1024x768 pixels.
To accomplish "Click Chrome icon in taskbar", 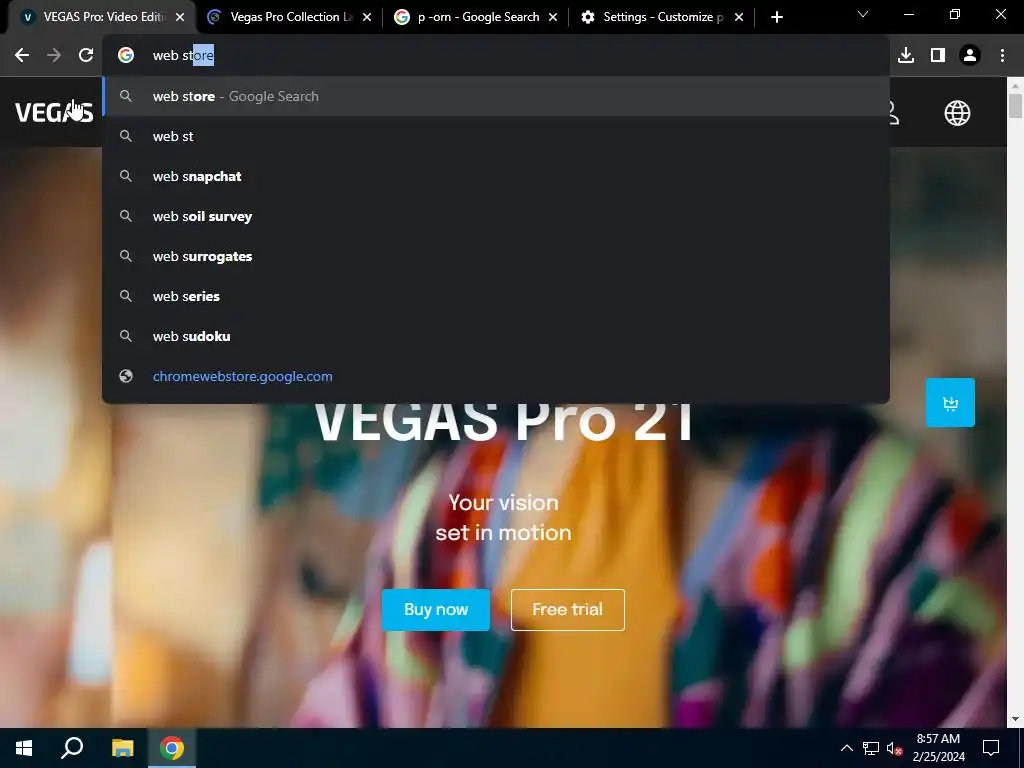I will [172, 748].
